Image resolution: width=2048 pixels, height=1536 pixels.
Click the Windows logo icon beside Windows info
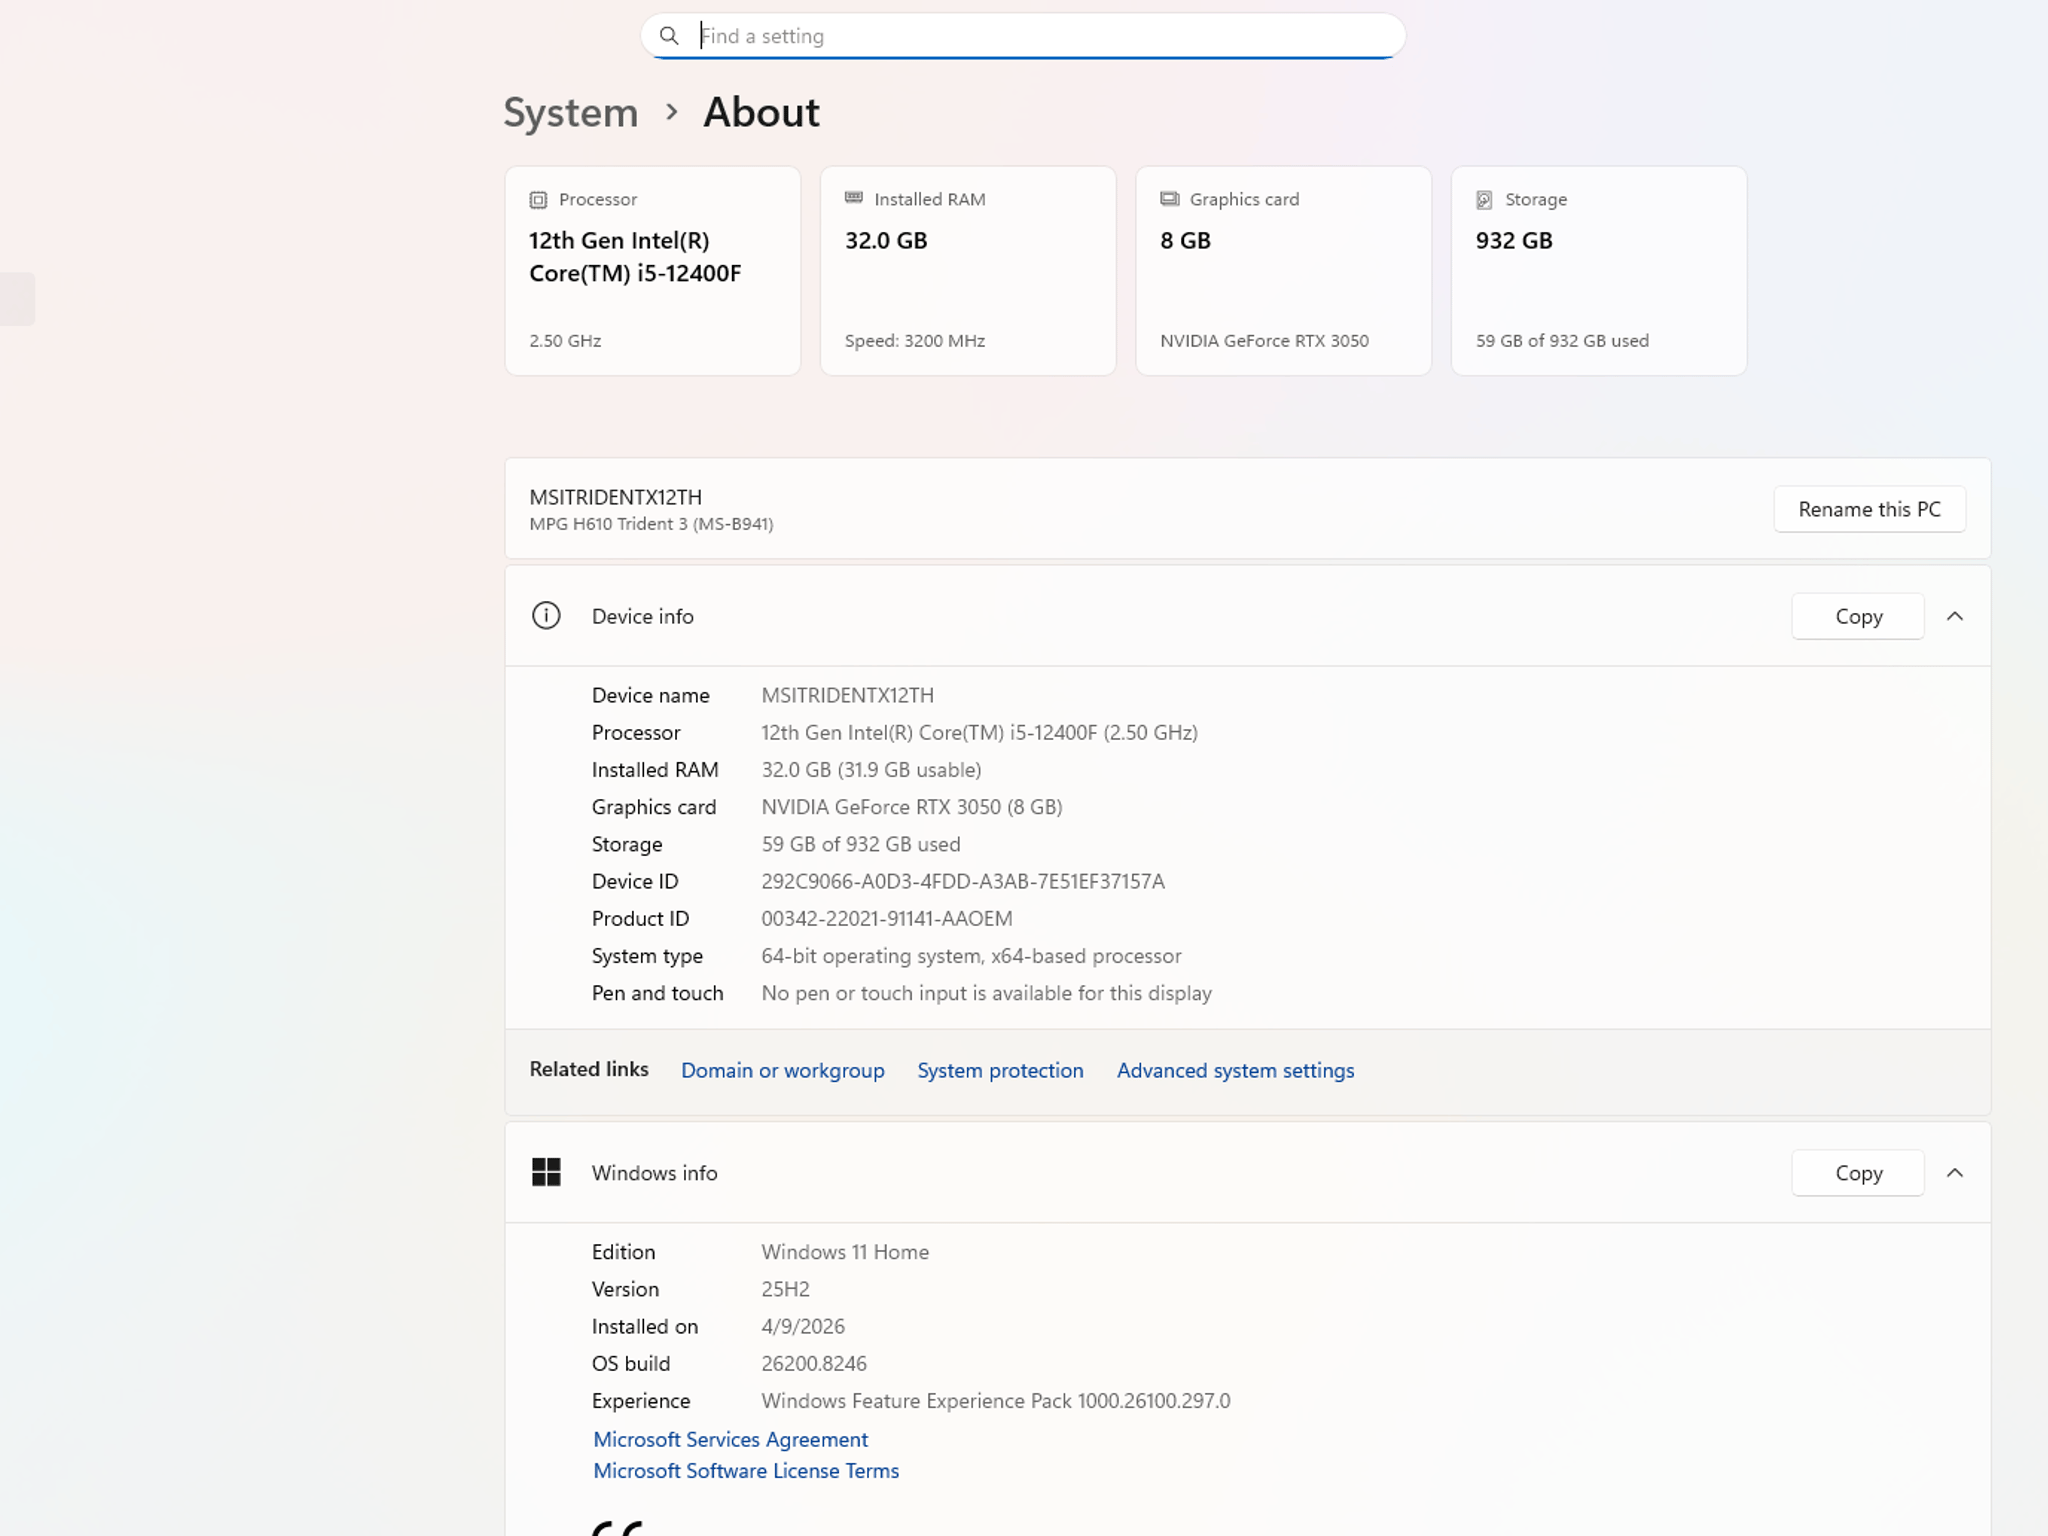point(546,1172)
